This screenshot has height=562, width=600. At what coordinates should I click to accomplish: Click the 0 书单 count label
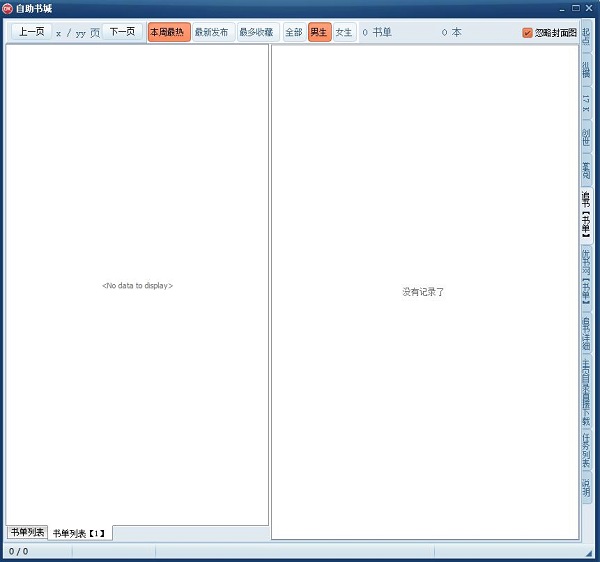[377, 33]
